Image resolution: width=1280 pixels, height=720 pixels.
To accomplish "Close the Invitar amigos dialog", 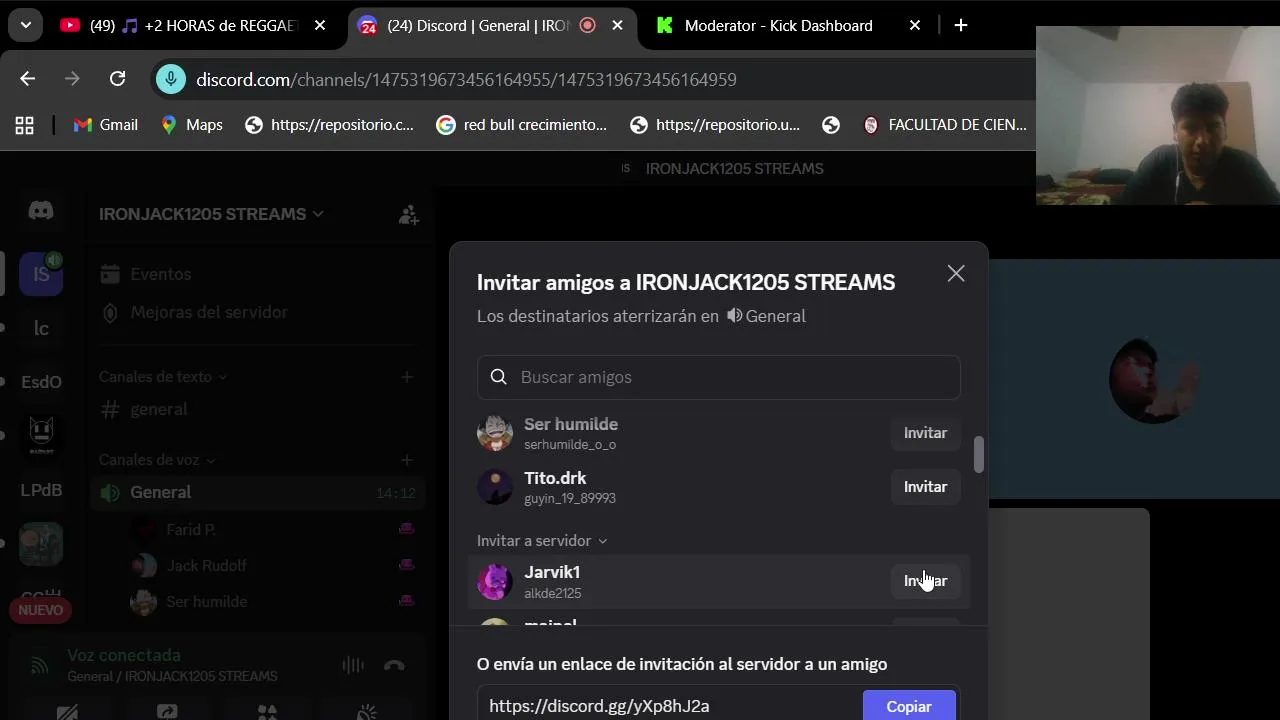I will tap(956, 274).
